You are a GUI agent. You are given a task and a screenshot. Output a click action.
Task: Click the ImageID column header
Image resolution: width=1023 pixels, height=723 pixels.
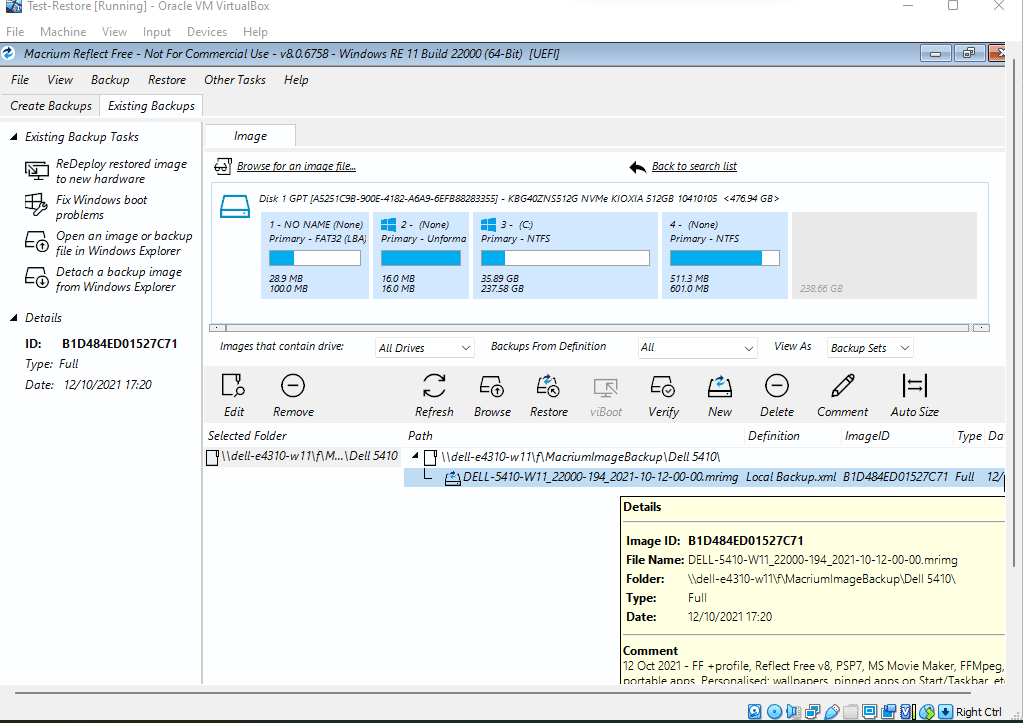[866, 436]
